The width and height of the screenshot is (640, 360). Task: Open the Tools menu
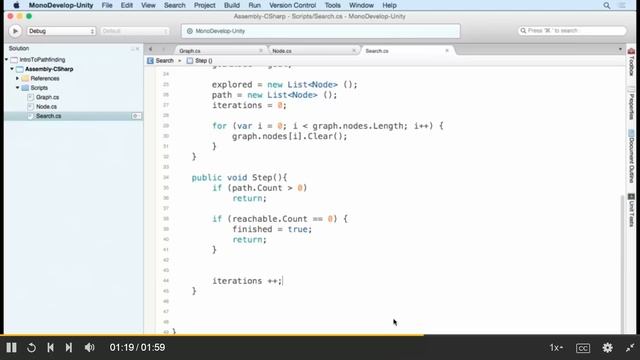(x=332, y=5)
